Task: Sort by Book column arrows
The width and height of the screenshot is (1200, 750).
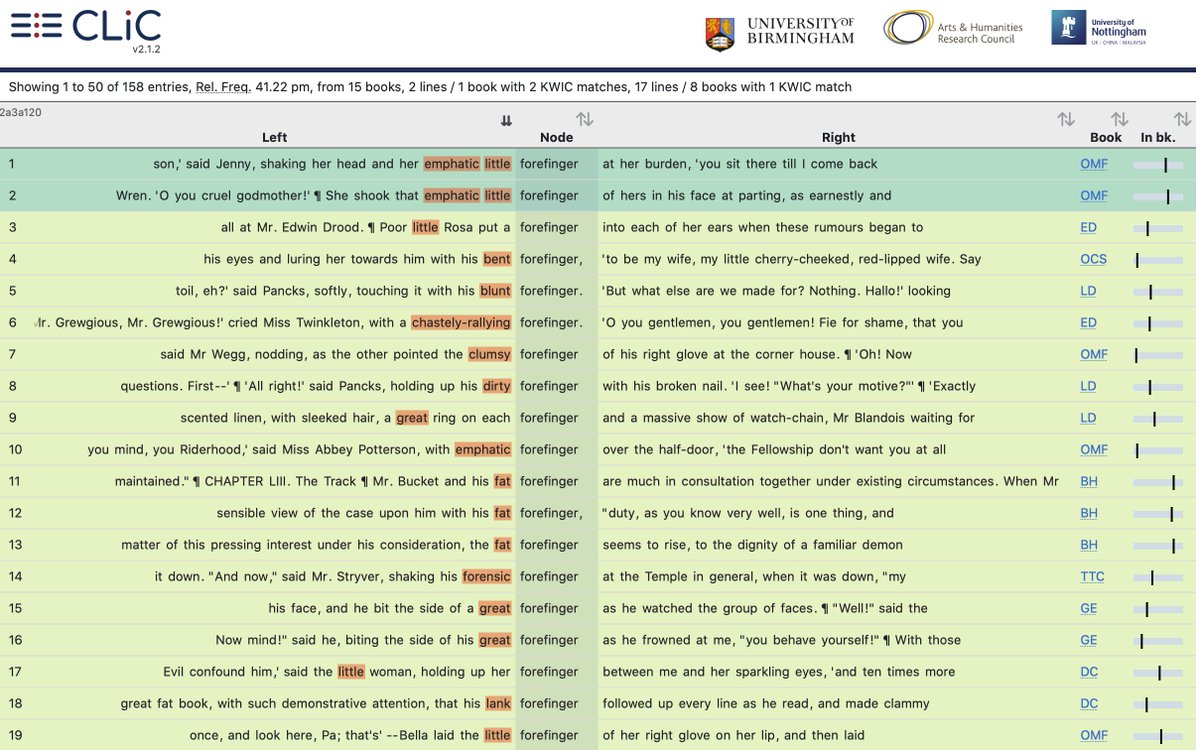Action: 1119,120
